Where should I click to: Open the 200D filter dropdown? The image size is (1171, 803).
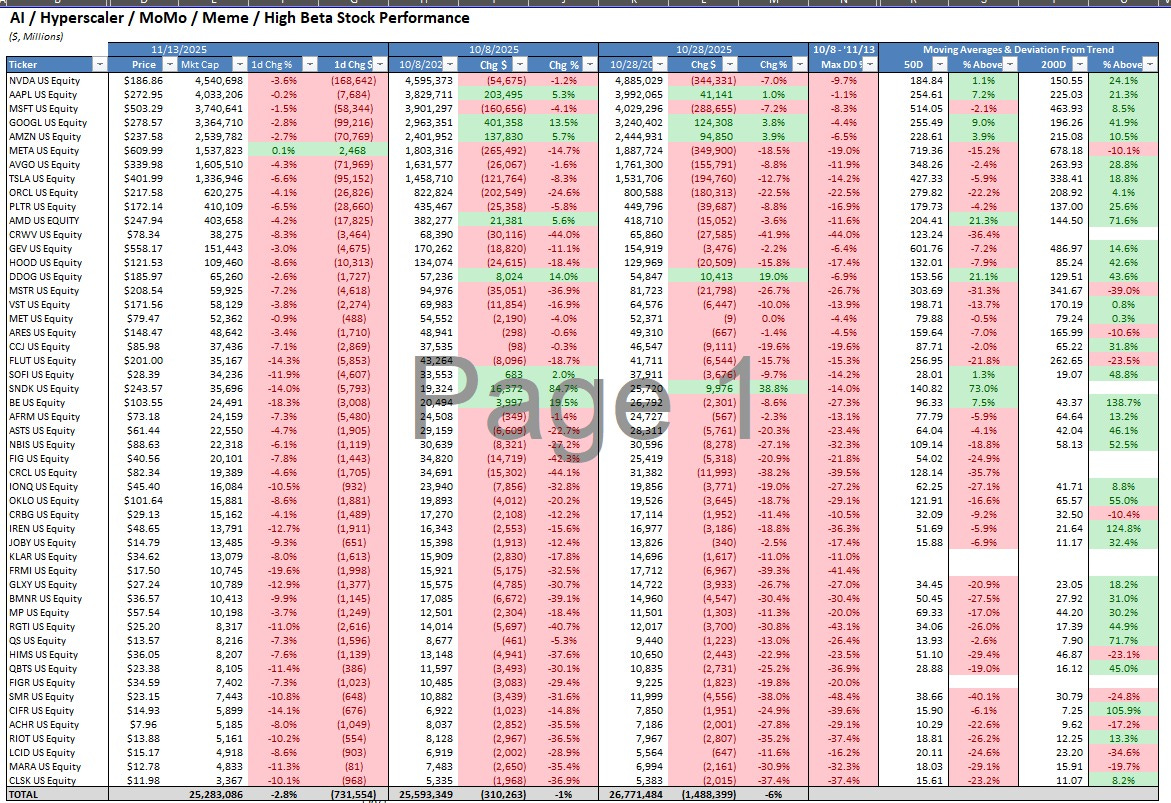(x=1080, y=65)
